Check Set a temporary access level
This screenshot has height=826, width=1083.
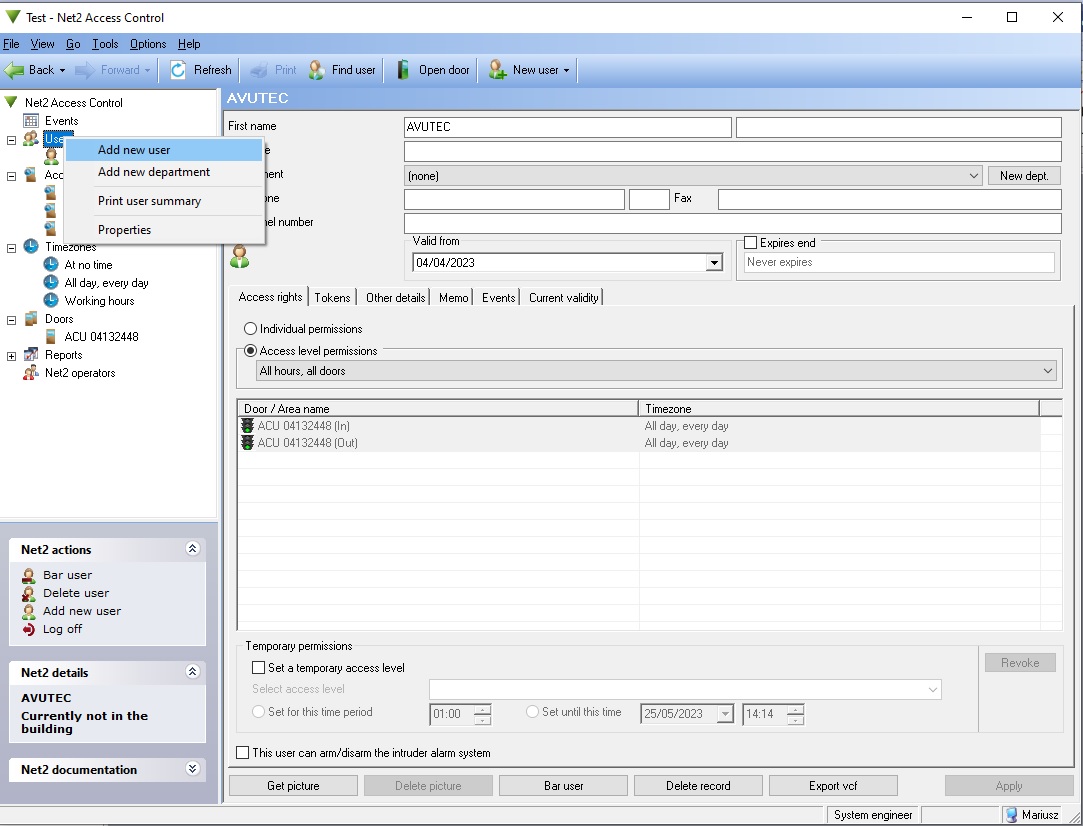point(258,668)
